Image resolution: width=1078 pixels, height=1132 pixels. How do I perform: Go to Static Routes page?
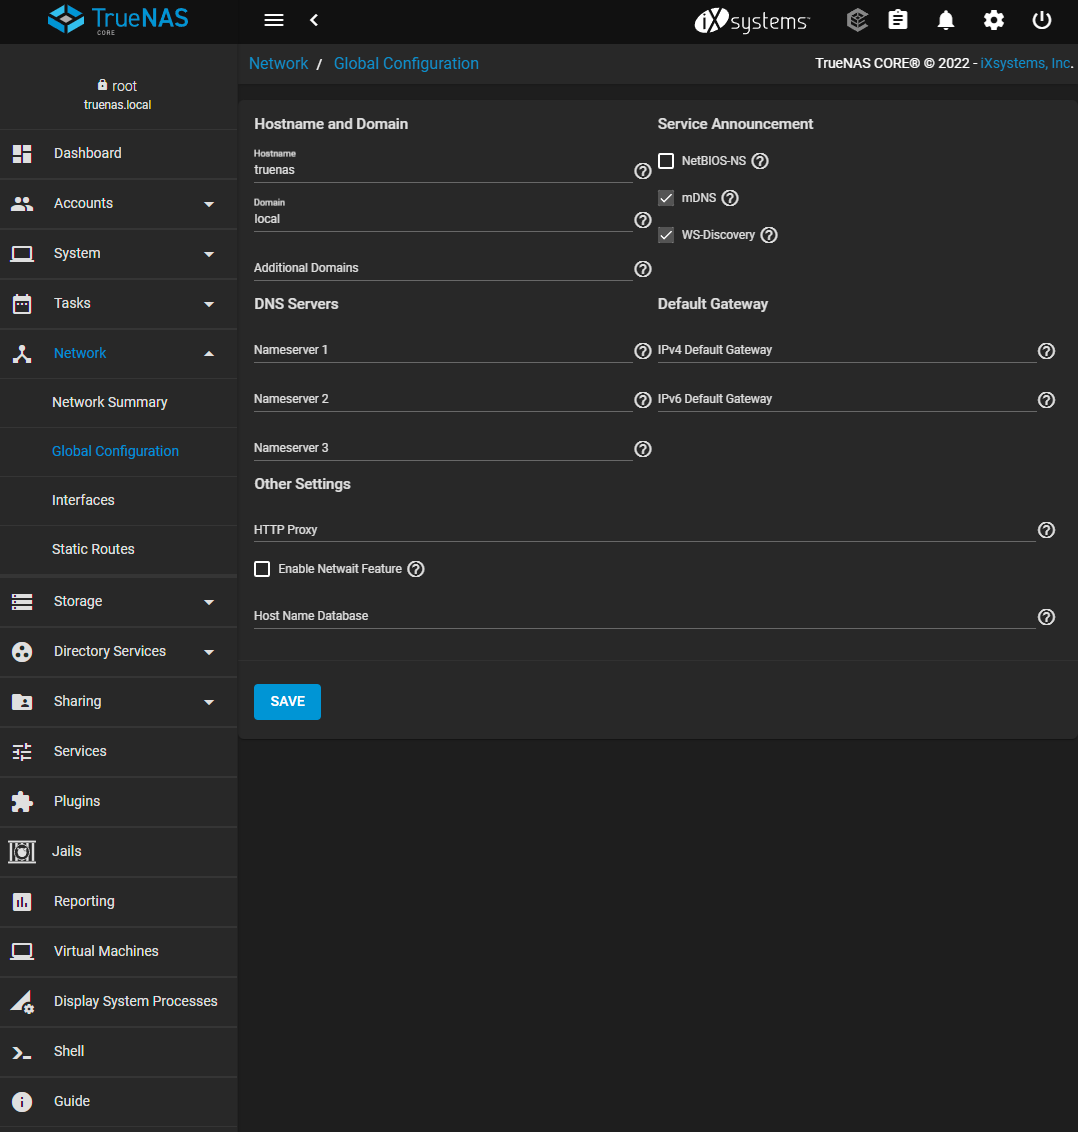[x=93, y=549]
